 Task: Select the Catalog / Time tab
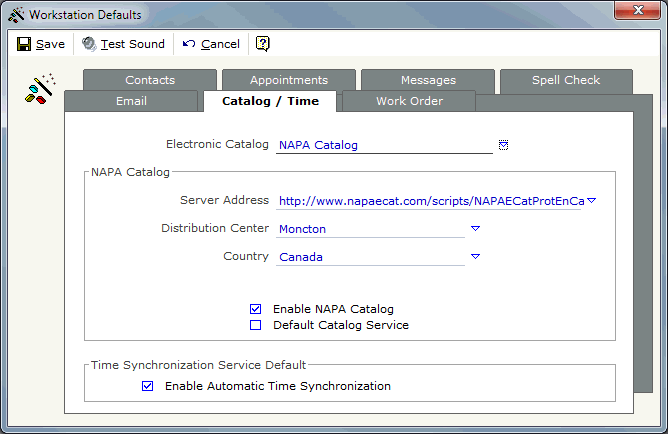point(270,101)
